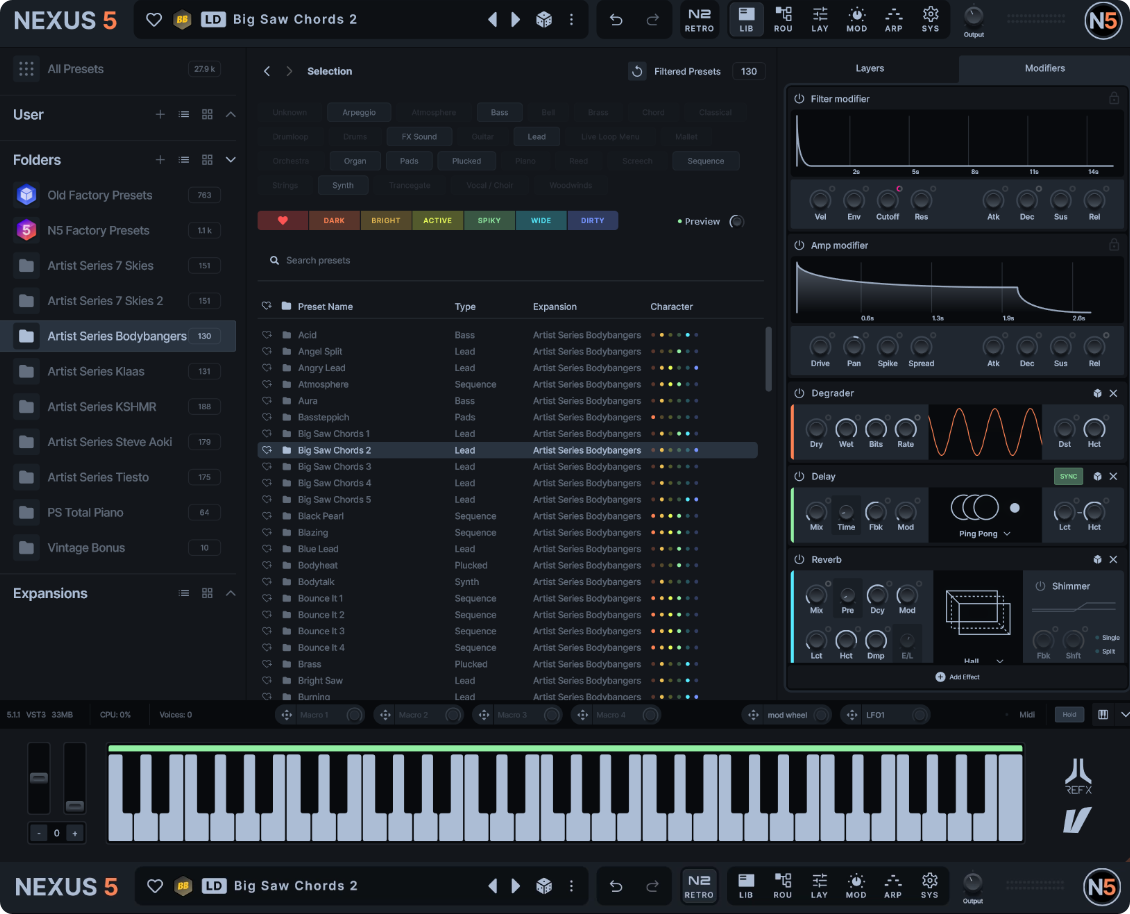This screenshot has width=1130, height=914.
Task: Toggle the Hold button
Action: tap(1069, 714)
